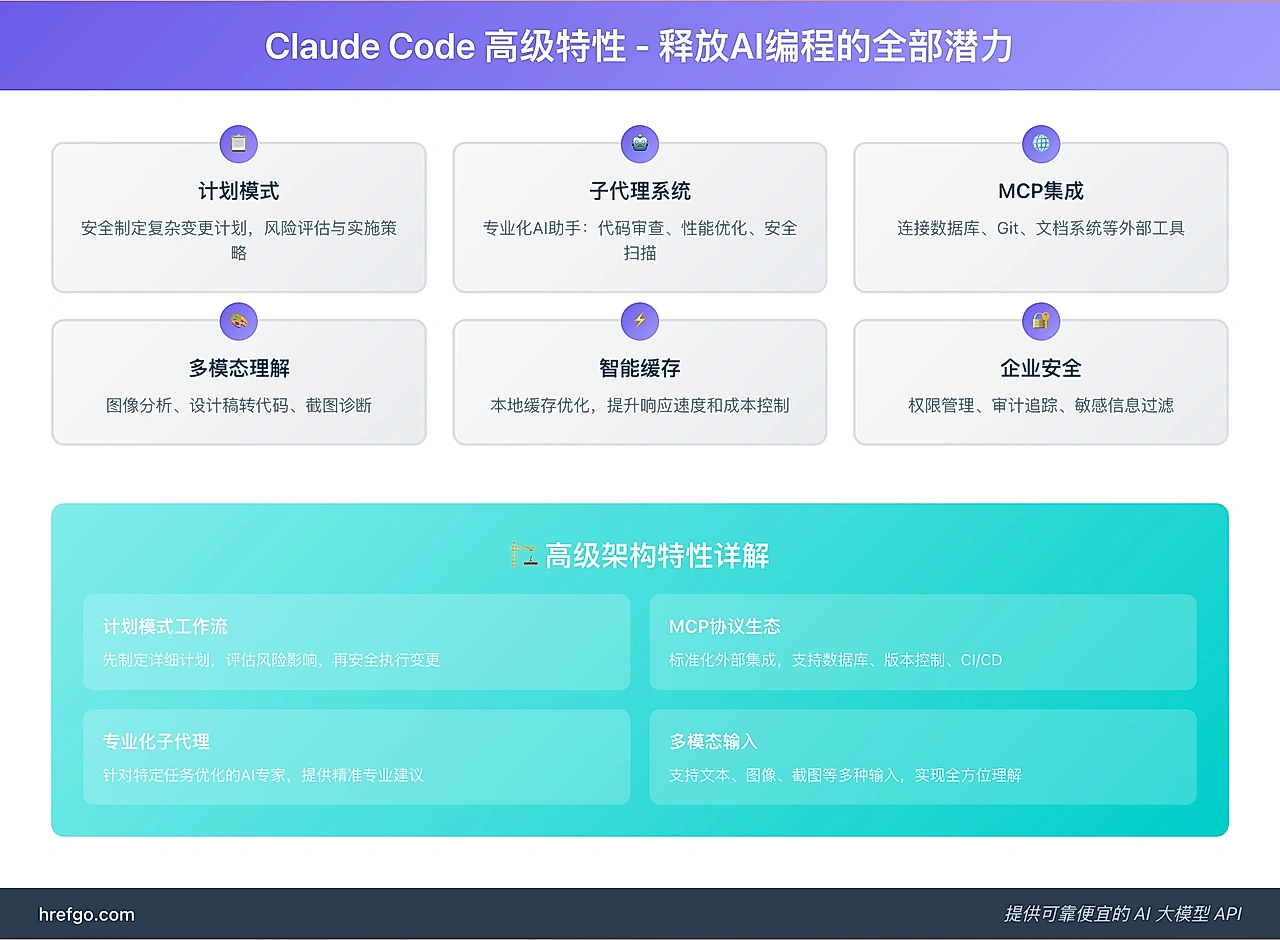Click the description 专业化AI助手：代码审查

(640, 240)
